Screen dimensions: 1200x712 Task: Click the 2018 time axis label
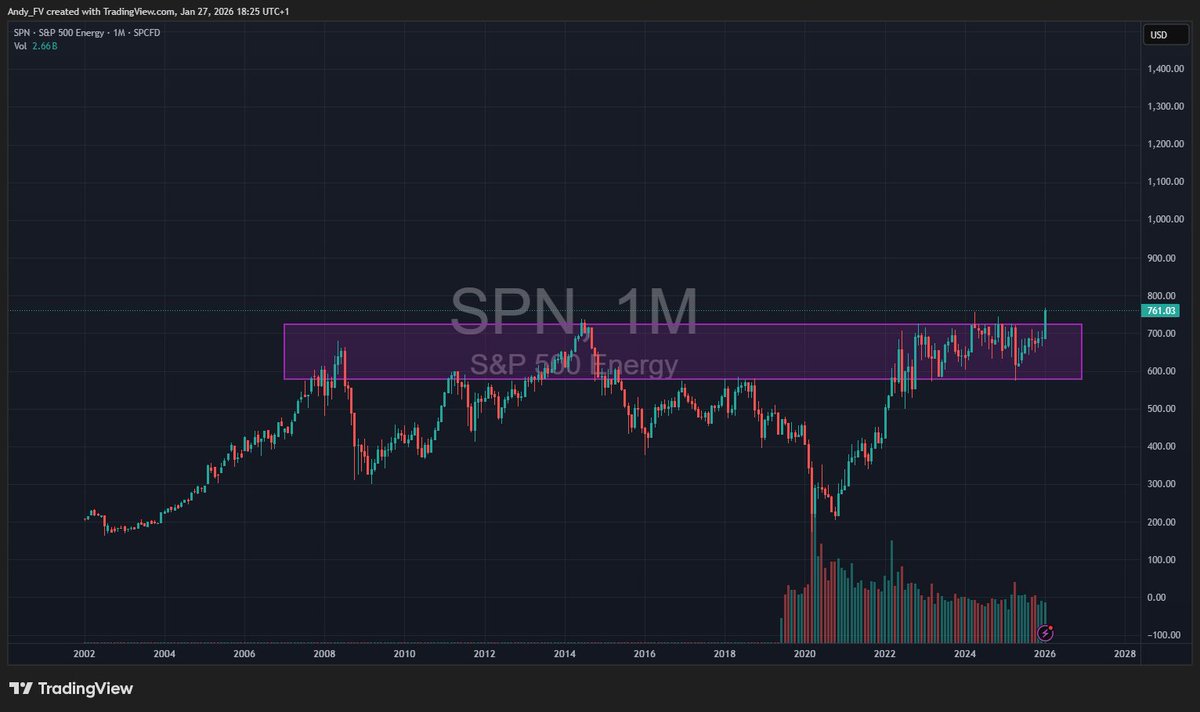tap(724, 654)
